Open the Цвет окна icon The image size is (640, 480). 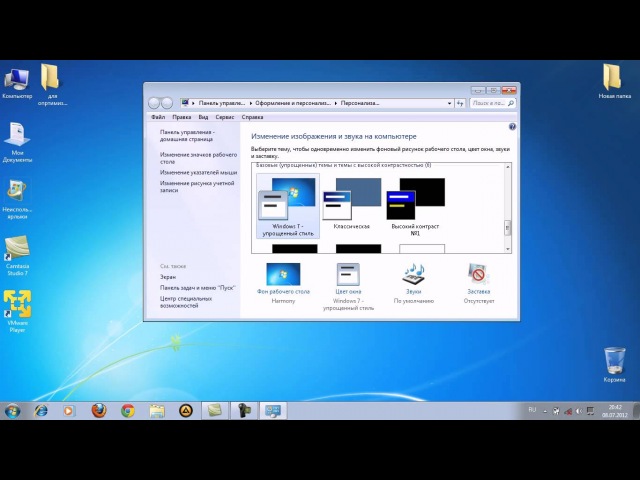(347, 274)
